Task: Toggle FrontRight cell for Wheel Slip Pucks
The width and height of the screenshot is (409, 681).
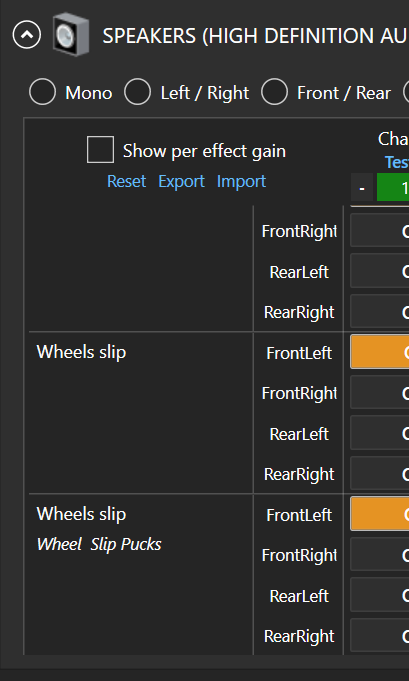Action: (x=379, y=555)
